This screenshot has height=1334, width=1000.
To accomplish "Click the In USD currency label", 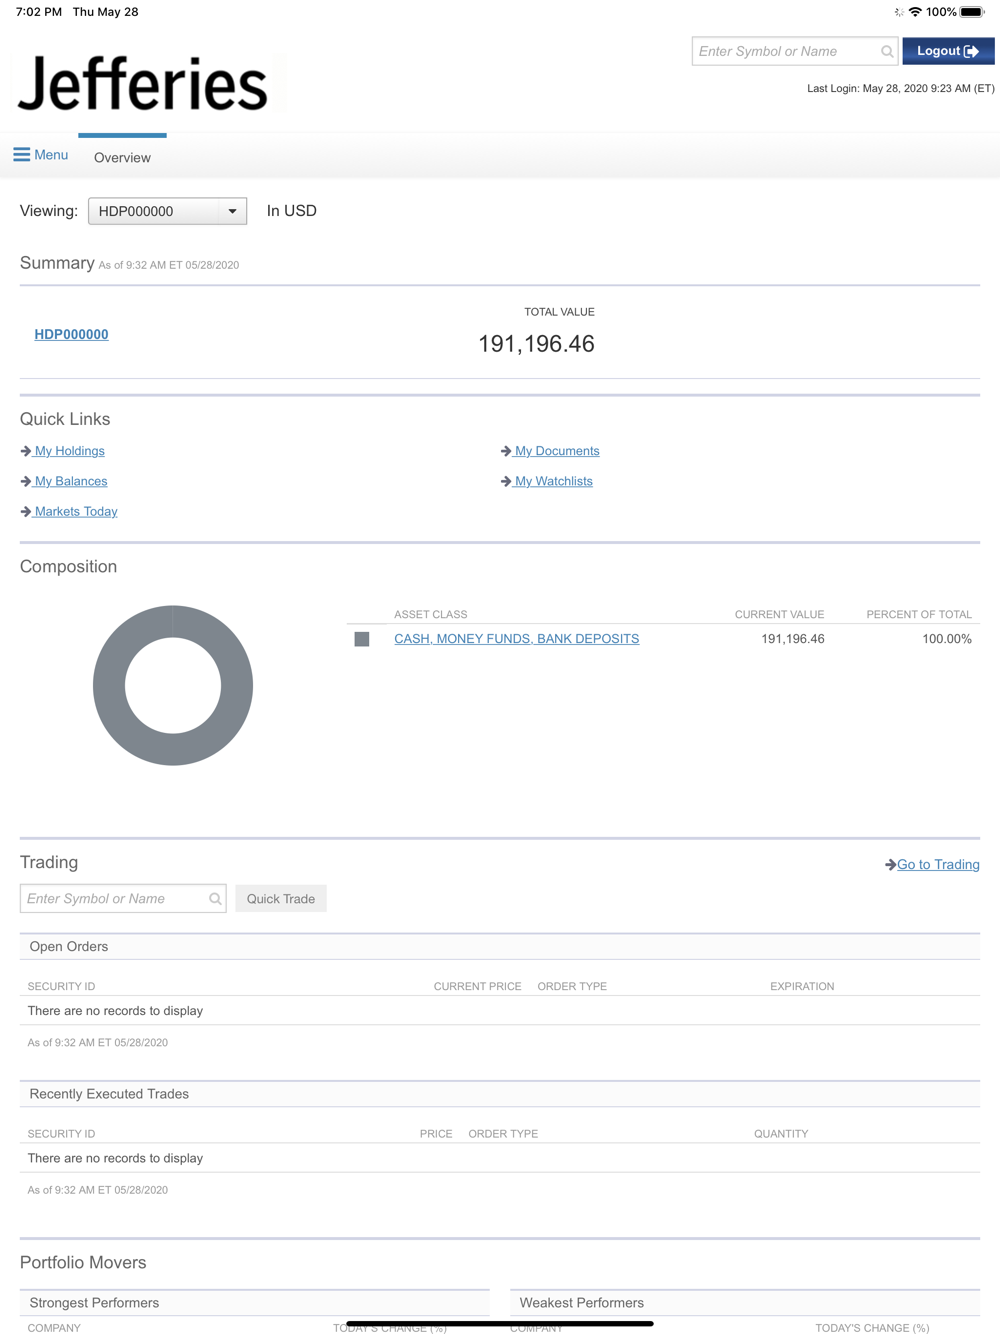I will pos(291,211).
